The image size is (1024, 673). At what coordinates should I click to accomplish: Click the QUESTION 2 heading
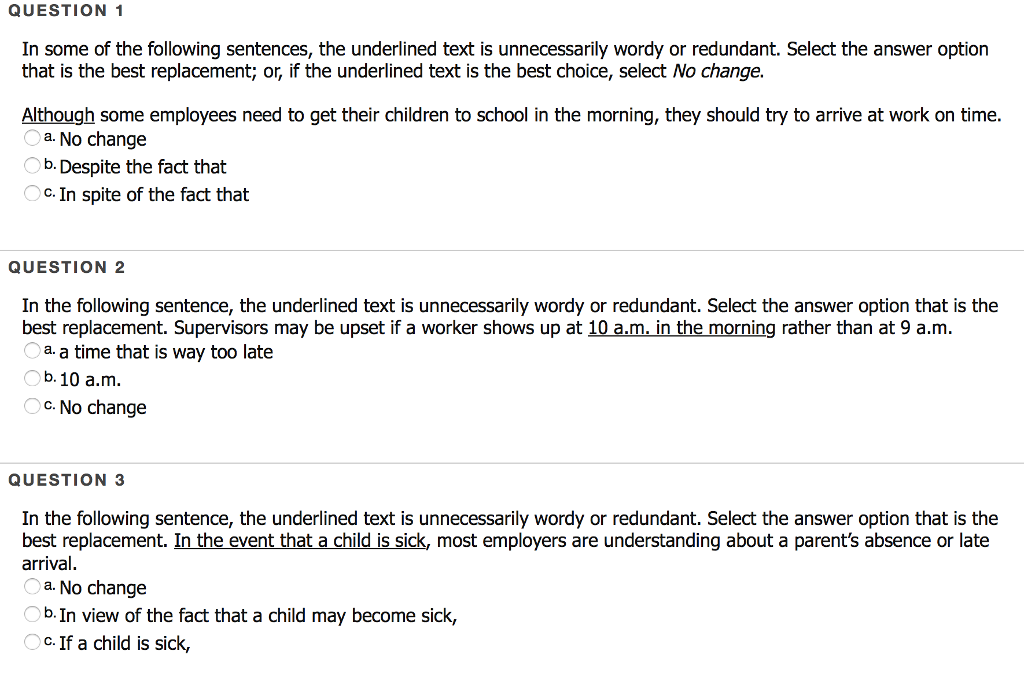tap(66, 267)
